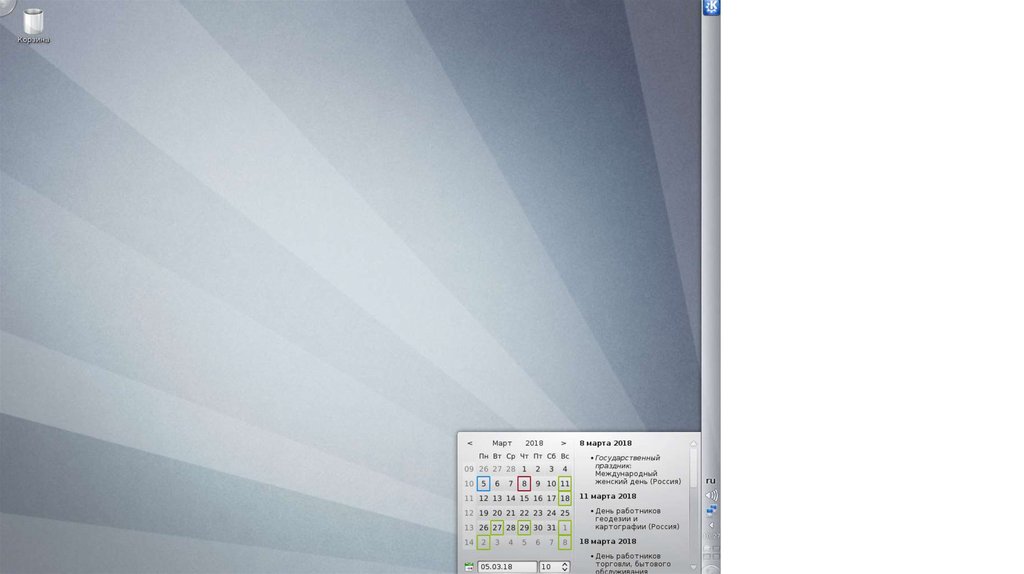Select date 29 with green outline
Image resolution: width=1024 pixels, height=574 pixels.
pyautogui.click(x=524, y=528)
